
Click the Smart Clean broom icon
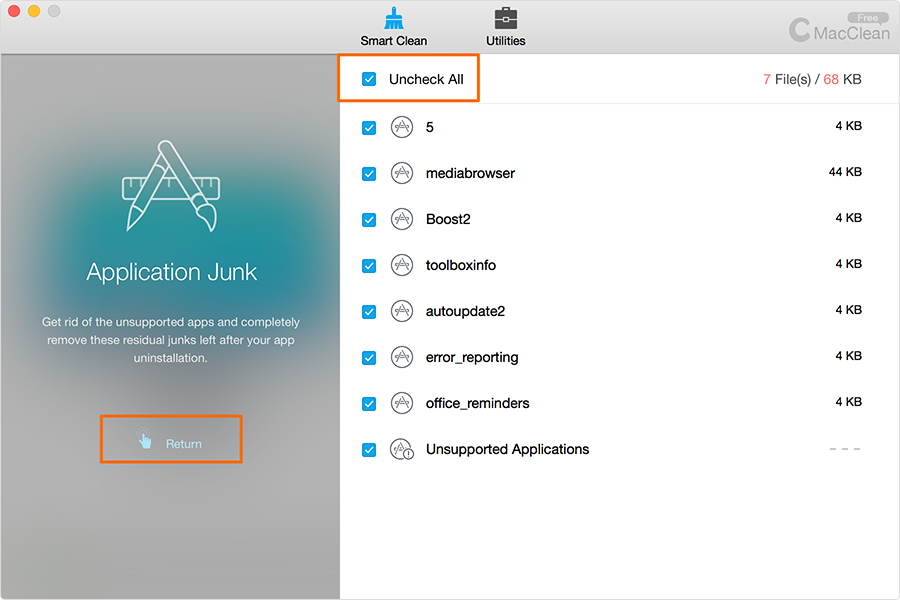pos(393,18)
